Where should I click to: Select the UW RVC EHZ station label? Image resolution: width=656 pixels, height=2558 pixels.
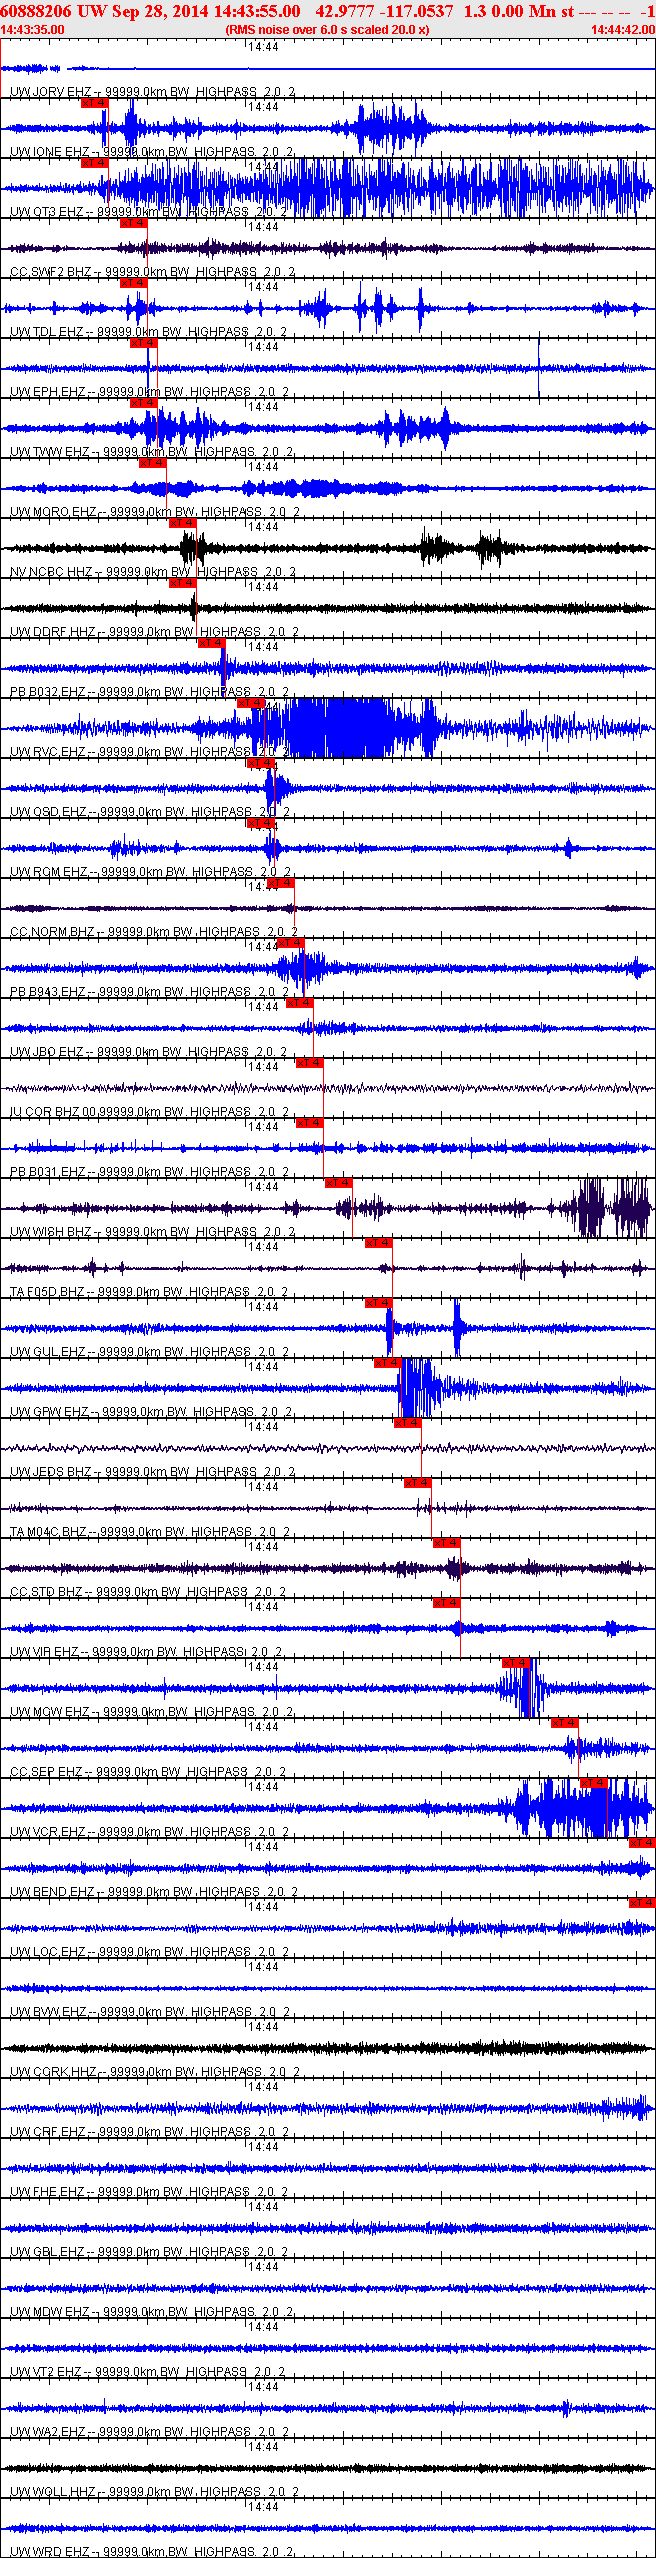pos(150,752)
